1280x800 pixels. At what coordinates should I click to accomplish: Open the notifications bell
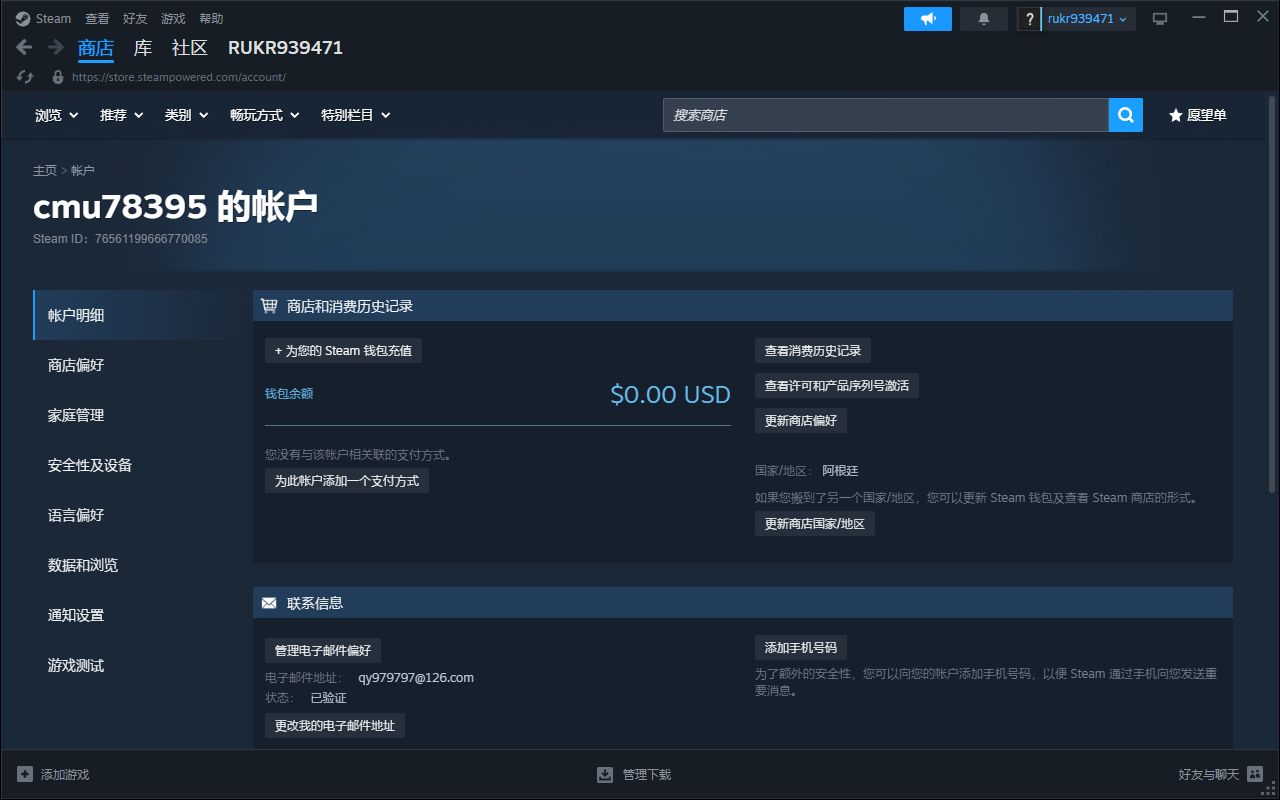tap(984, 19)
